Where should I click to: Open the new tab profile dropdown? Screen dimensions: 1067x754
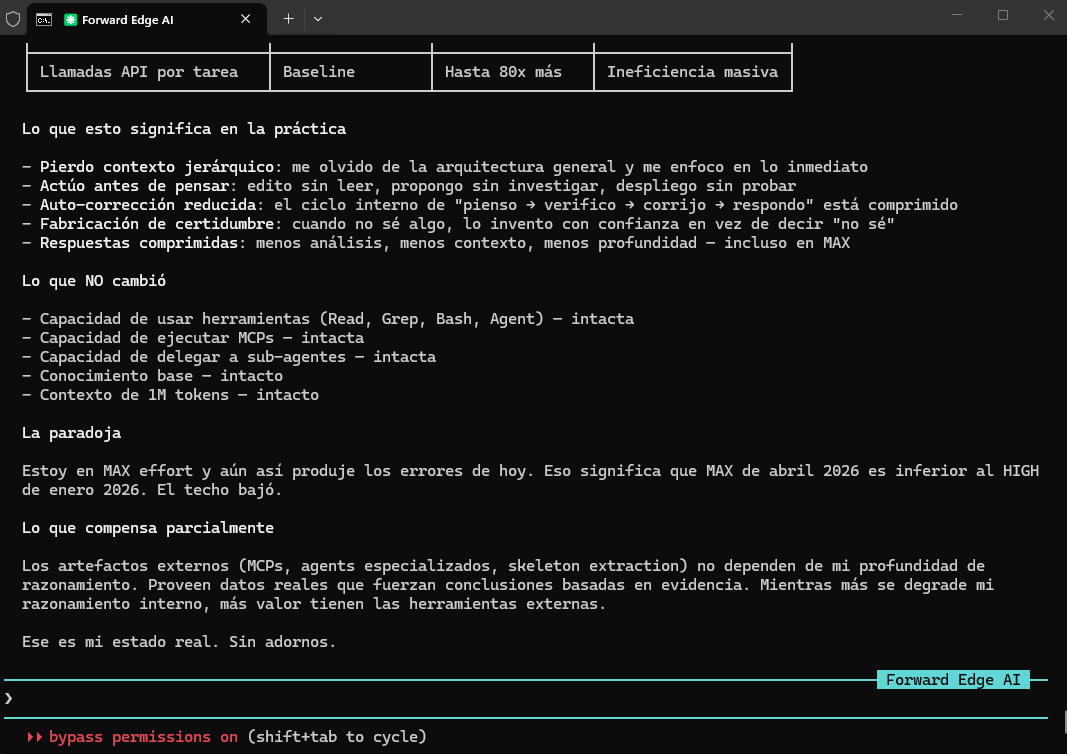click(x=318, y=19)
